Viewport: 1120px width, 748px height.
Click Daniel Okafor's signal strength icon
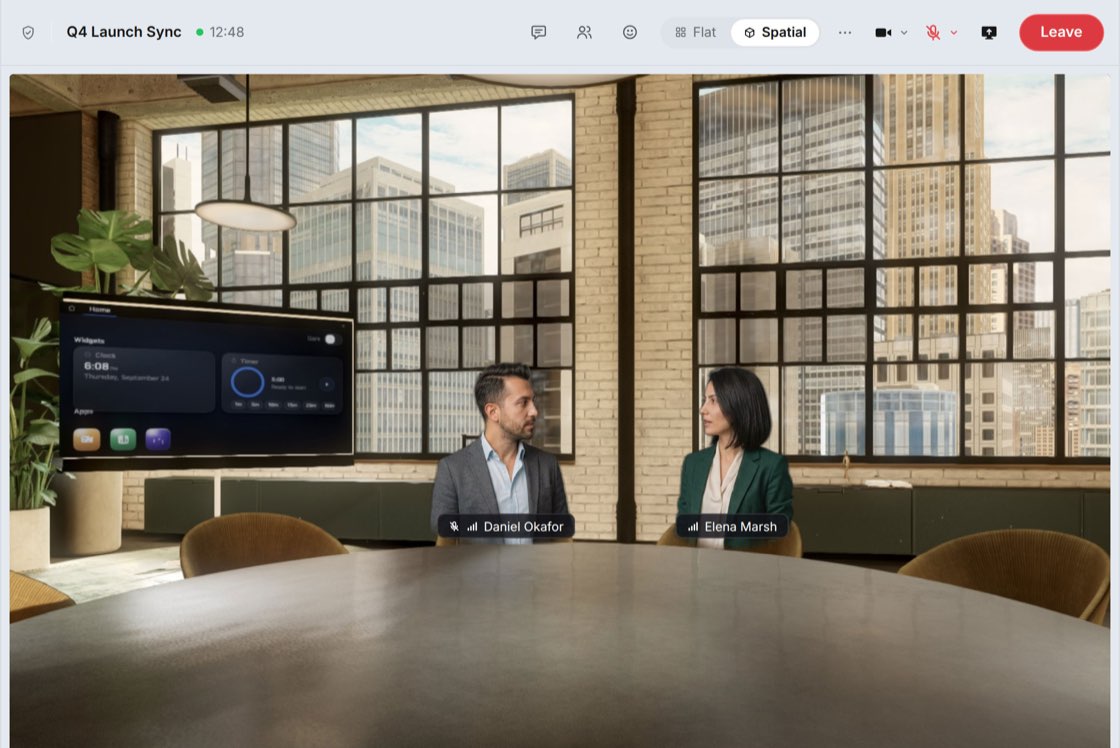(x=472, y=527)
